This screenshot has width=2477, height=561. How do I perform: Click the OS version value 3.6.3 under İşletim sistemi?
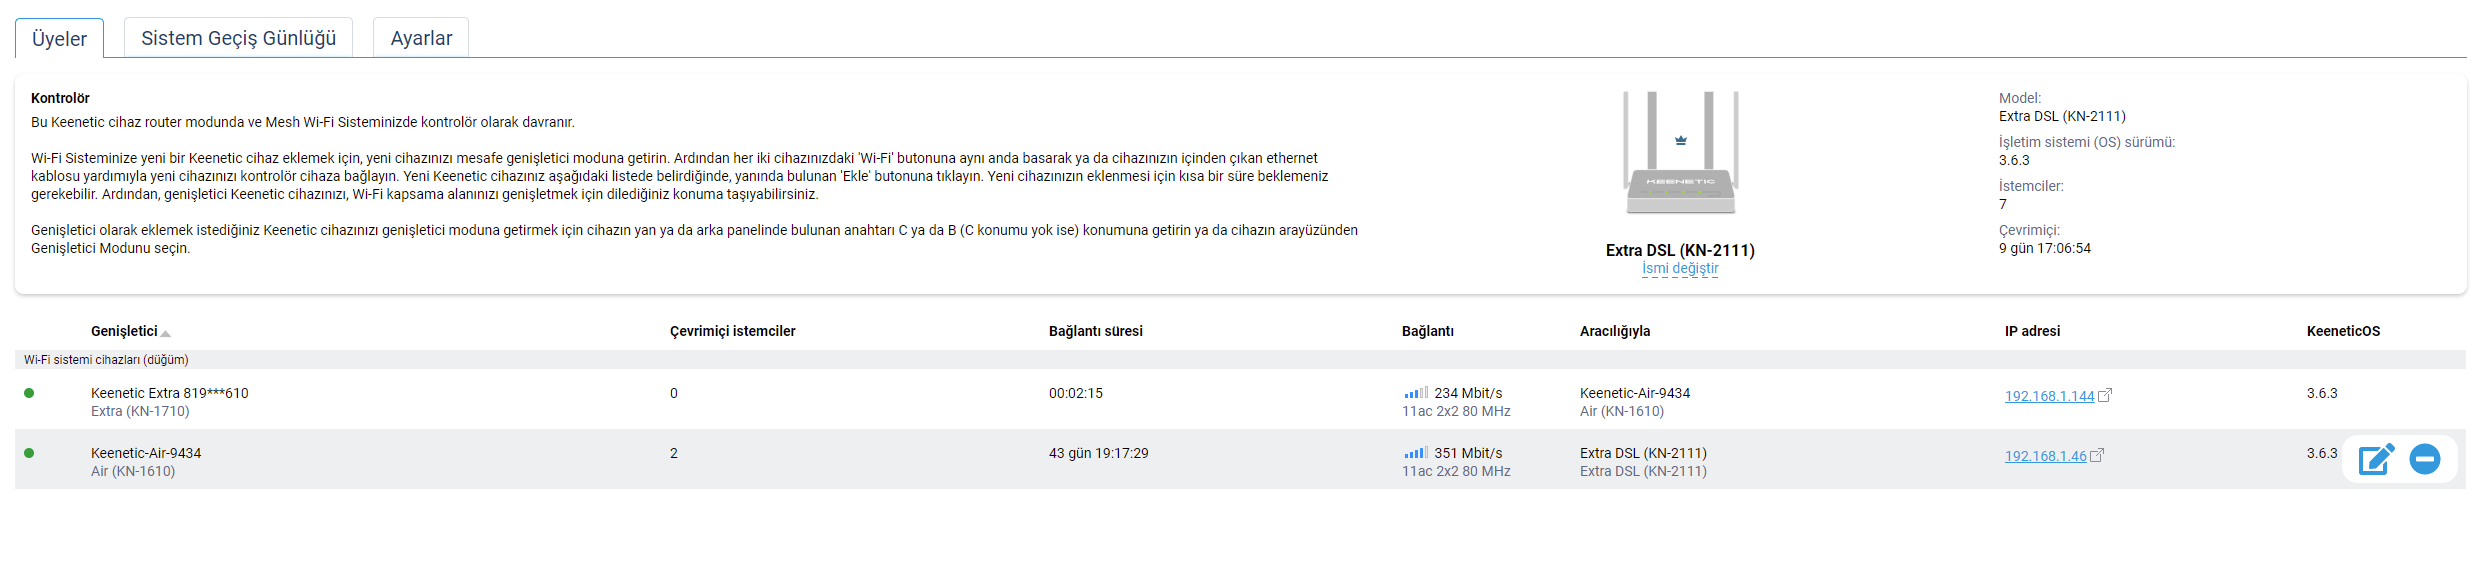pos(2014,160)
